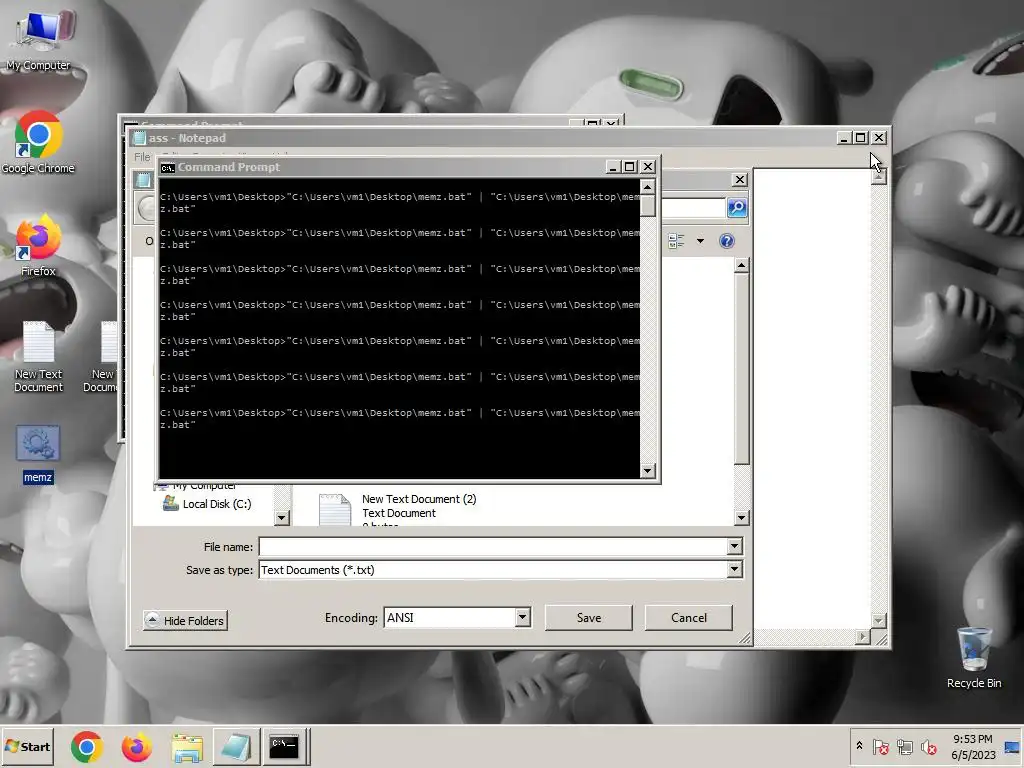Click into the File name input field
Viewport: 1024px width, 768px height.
[x=493, y=547]
